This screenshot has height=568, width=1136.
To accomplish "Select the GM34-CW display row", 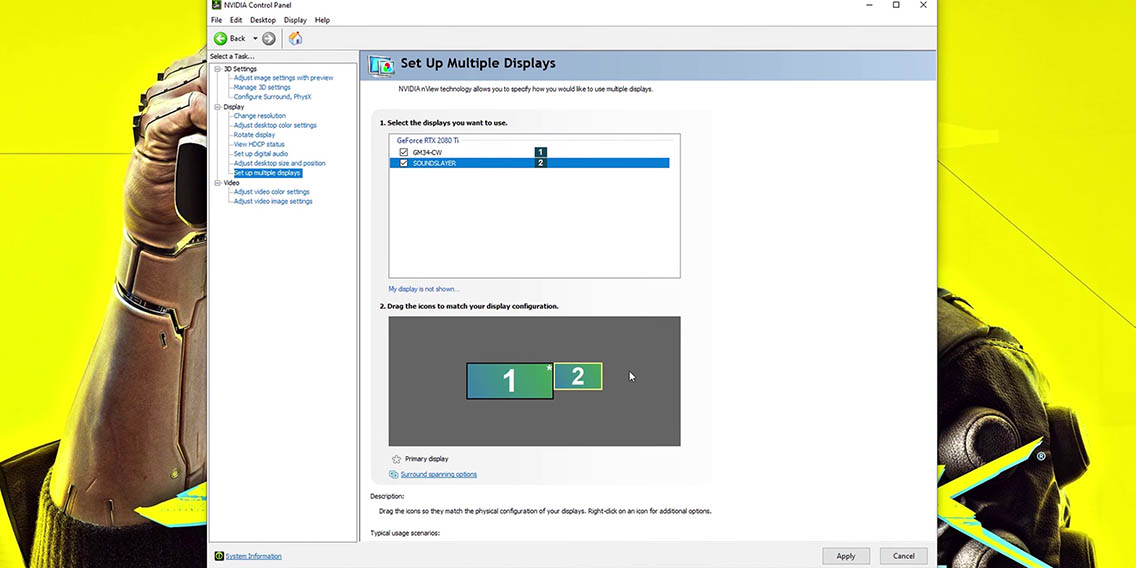I will click(x=530, y=152).
